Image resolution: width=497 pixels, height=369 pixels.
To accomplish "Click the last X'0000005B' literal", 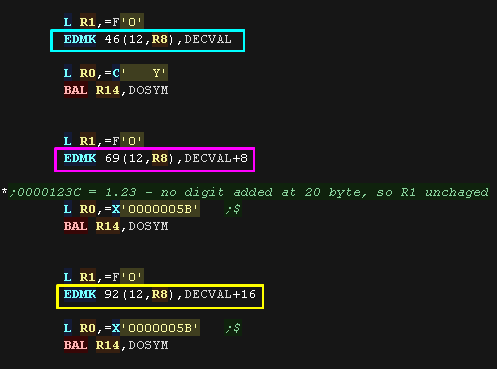I will pos(156,329).
